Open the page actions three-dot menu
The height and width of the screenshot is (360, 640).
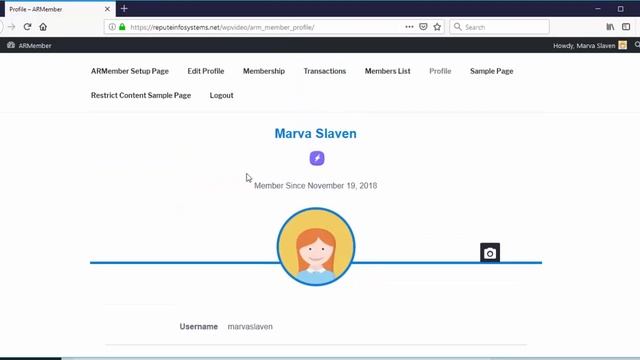tap(409, 27)
